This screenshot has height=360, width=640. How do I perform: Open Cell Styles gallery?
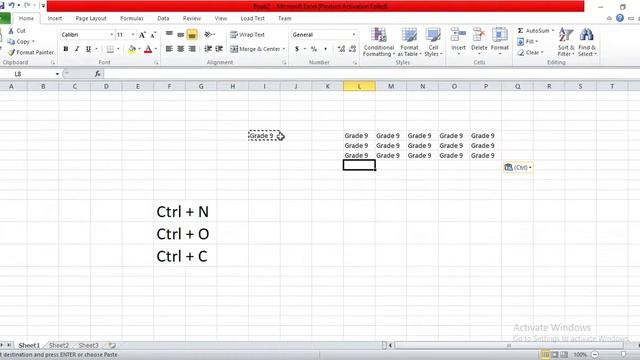point(433,42)
